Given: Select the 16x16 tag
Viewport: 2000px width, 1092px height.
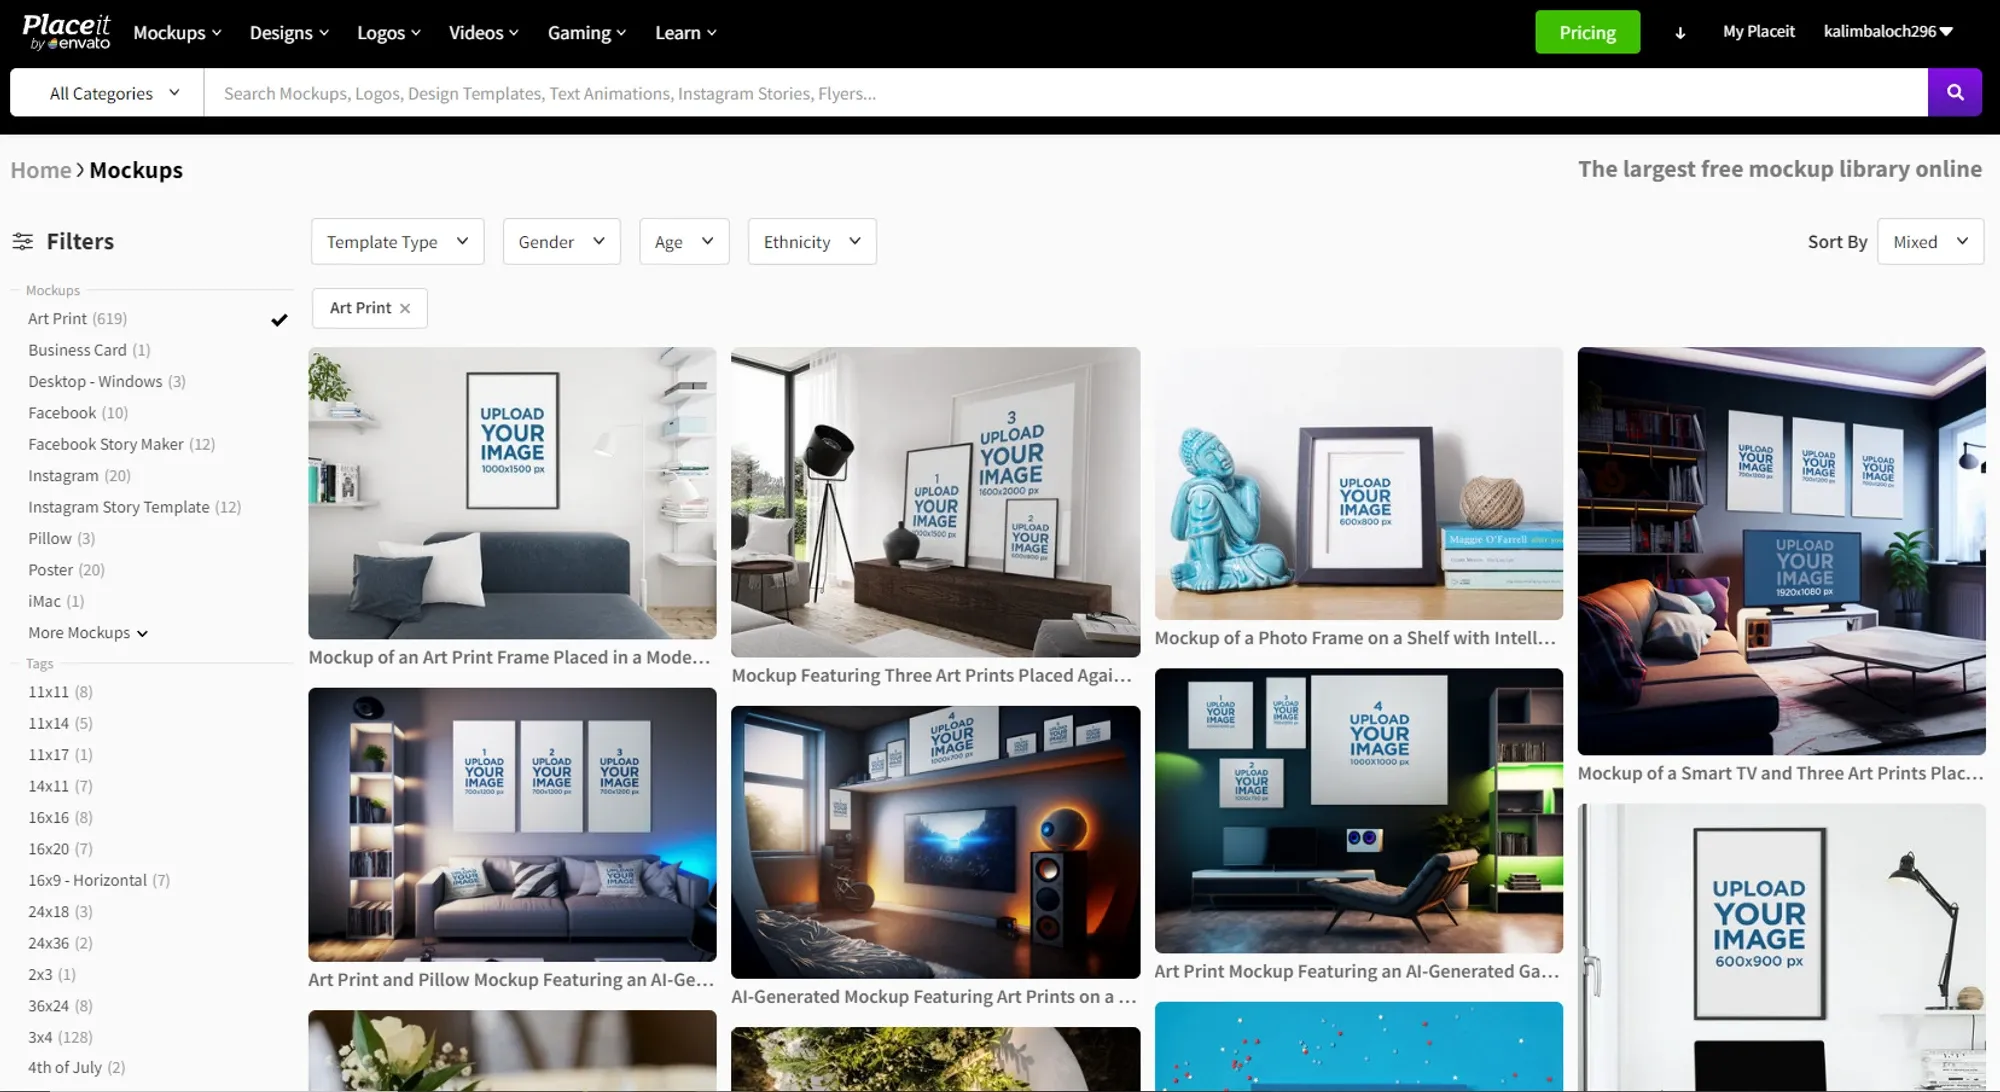Looking at the screenshot, I should click(60, 818).
